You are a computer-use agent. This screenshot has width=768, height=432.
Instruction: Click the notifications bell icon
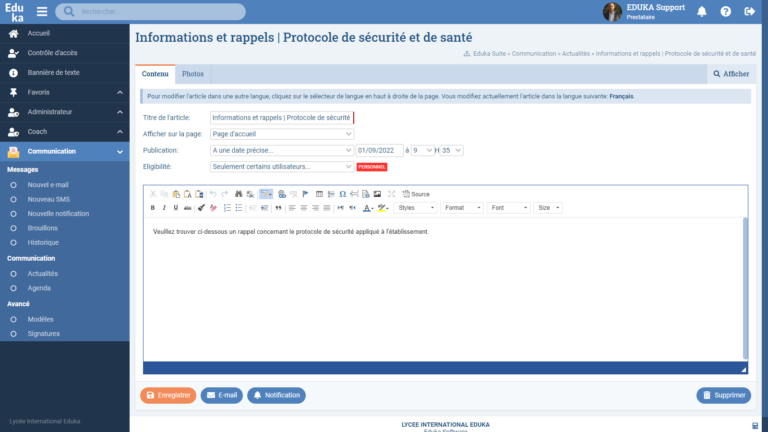701,12
